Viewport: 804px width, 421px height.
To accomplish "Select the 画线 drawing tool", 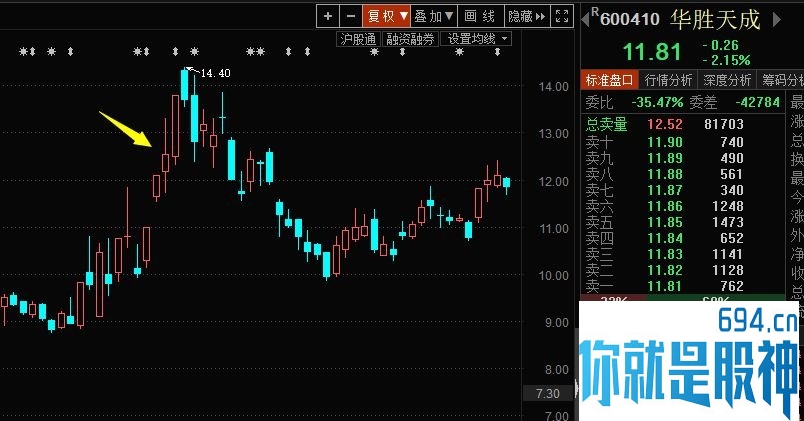I will click(x=480, y=16).
